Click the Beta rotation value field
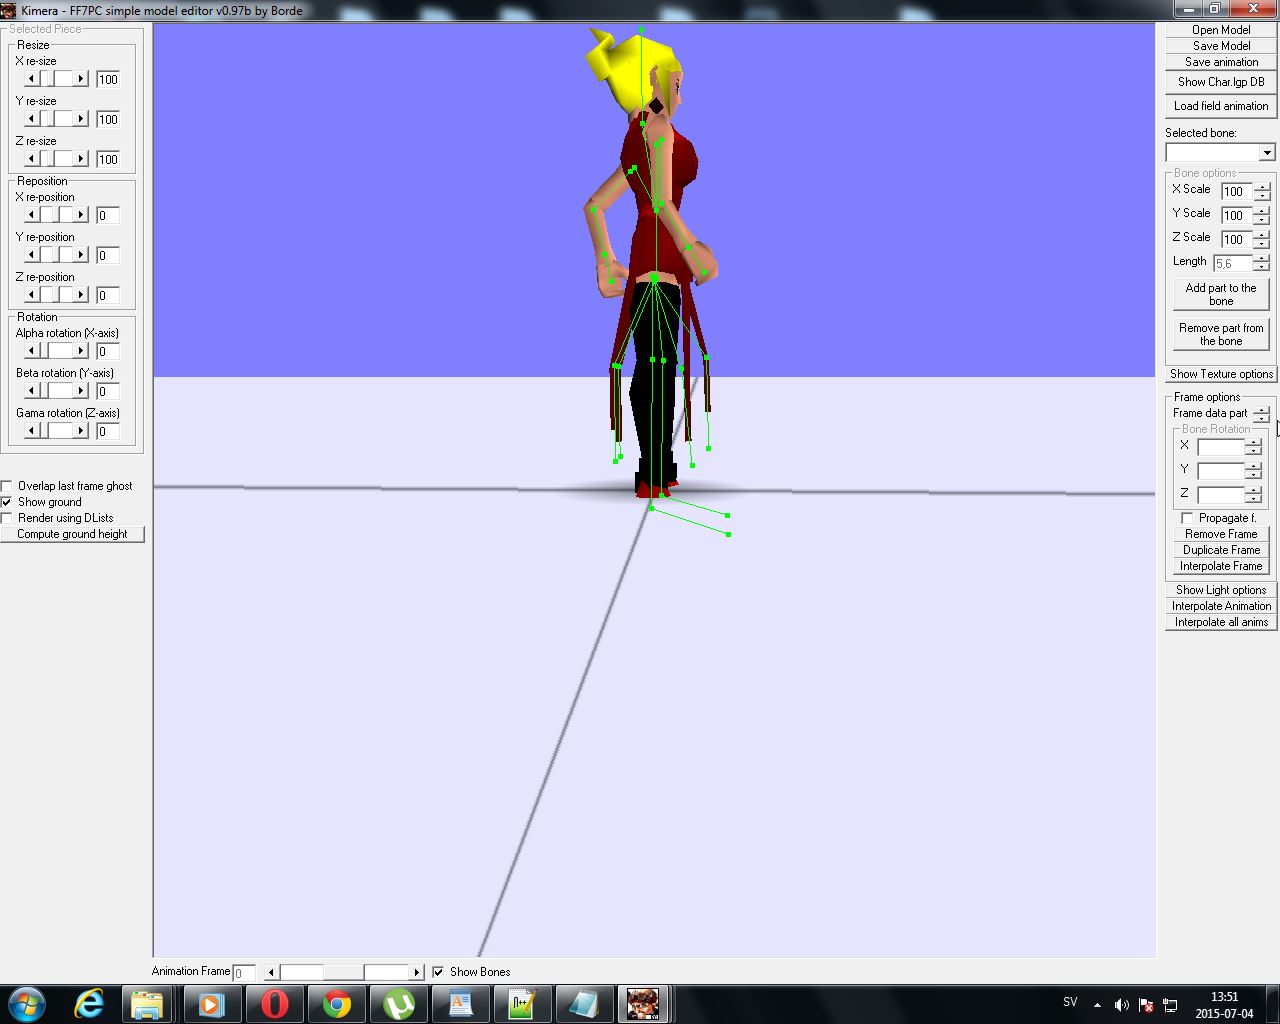The image size is (1280, 1024). click(x=108, y=391)
